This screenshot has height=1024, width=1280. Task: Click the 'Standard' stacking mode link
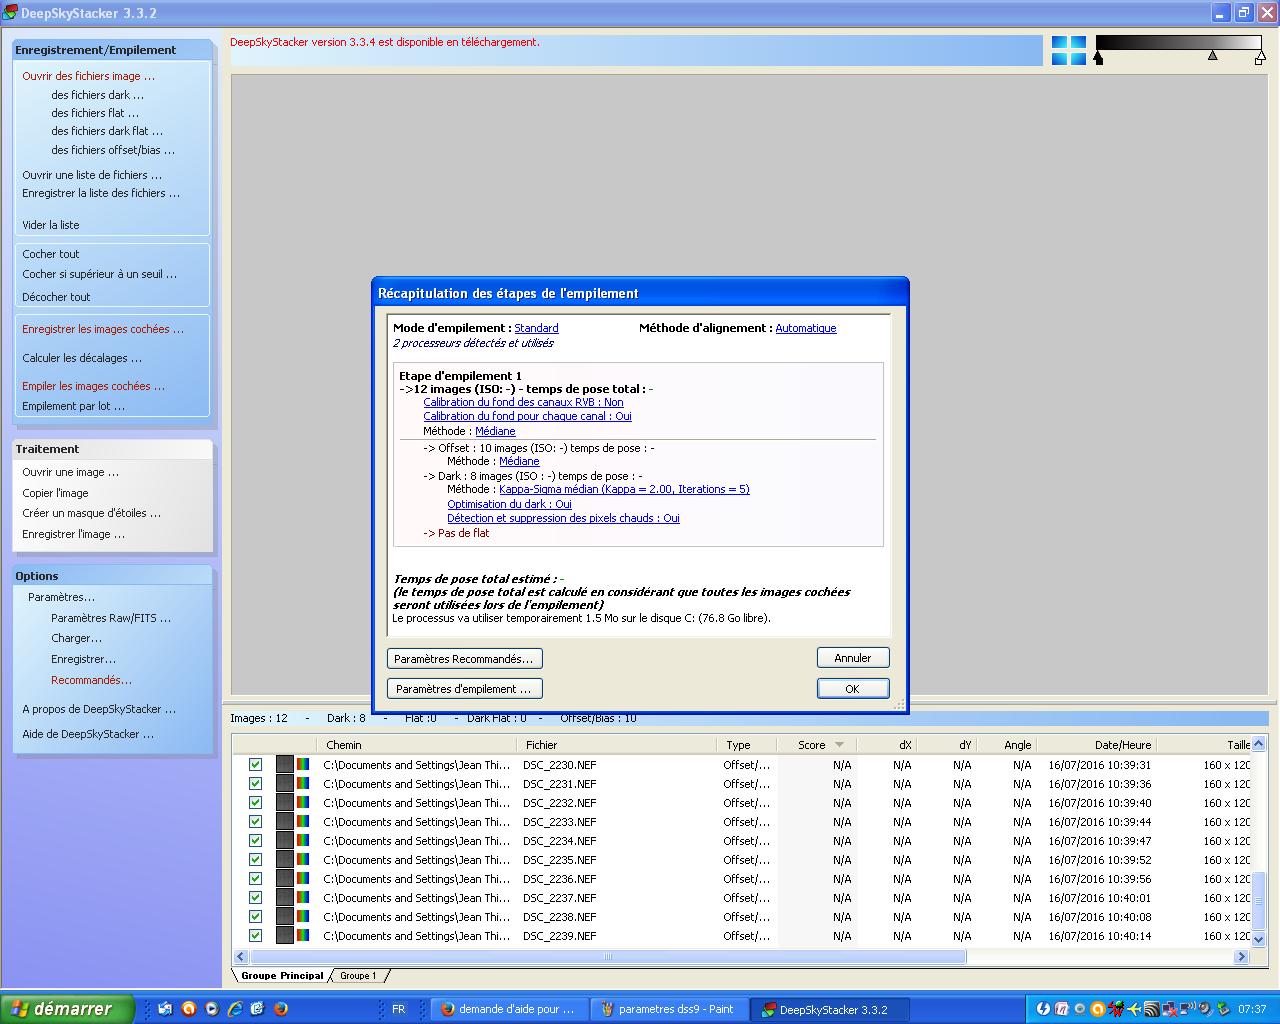click(536, 328)
